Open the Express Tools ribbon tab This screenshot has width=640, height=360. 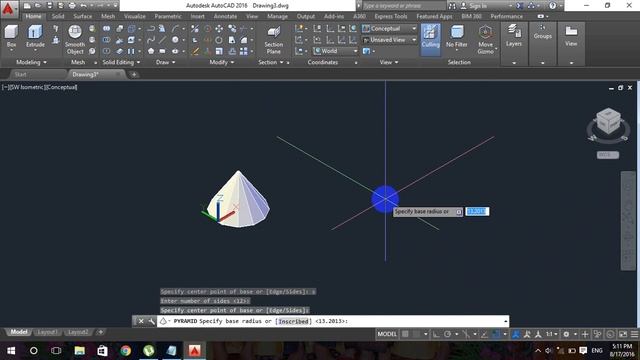[x=391, y=16]
